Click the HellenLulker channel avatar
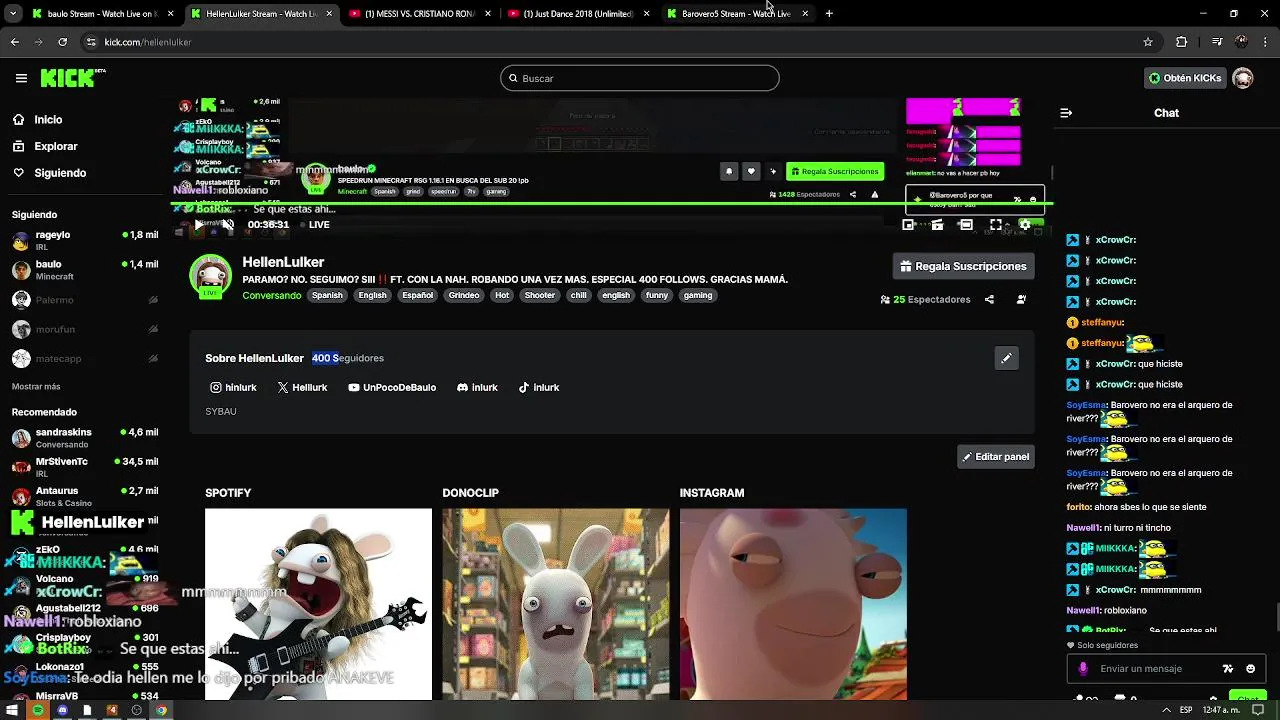The width and height of the screenshot is (1280, 720). [x=210, y=276]
